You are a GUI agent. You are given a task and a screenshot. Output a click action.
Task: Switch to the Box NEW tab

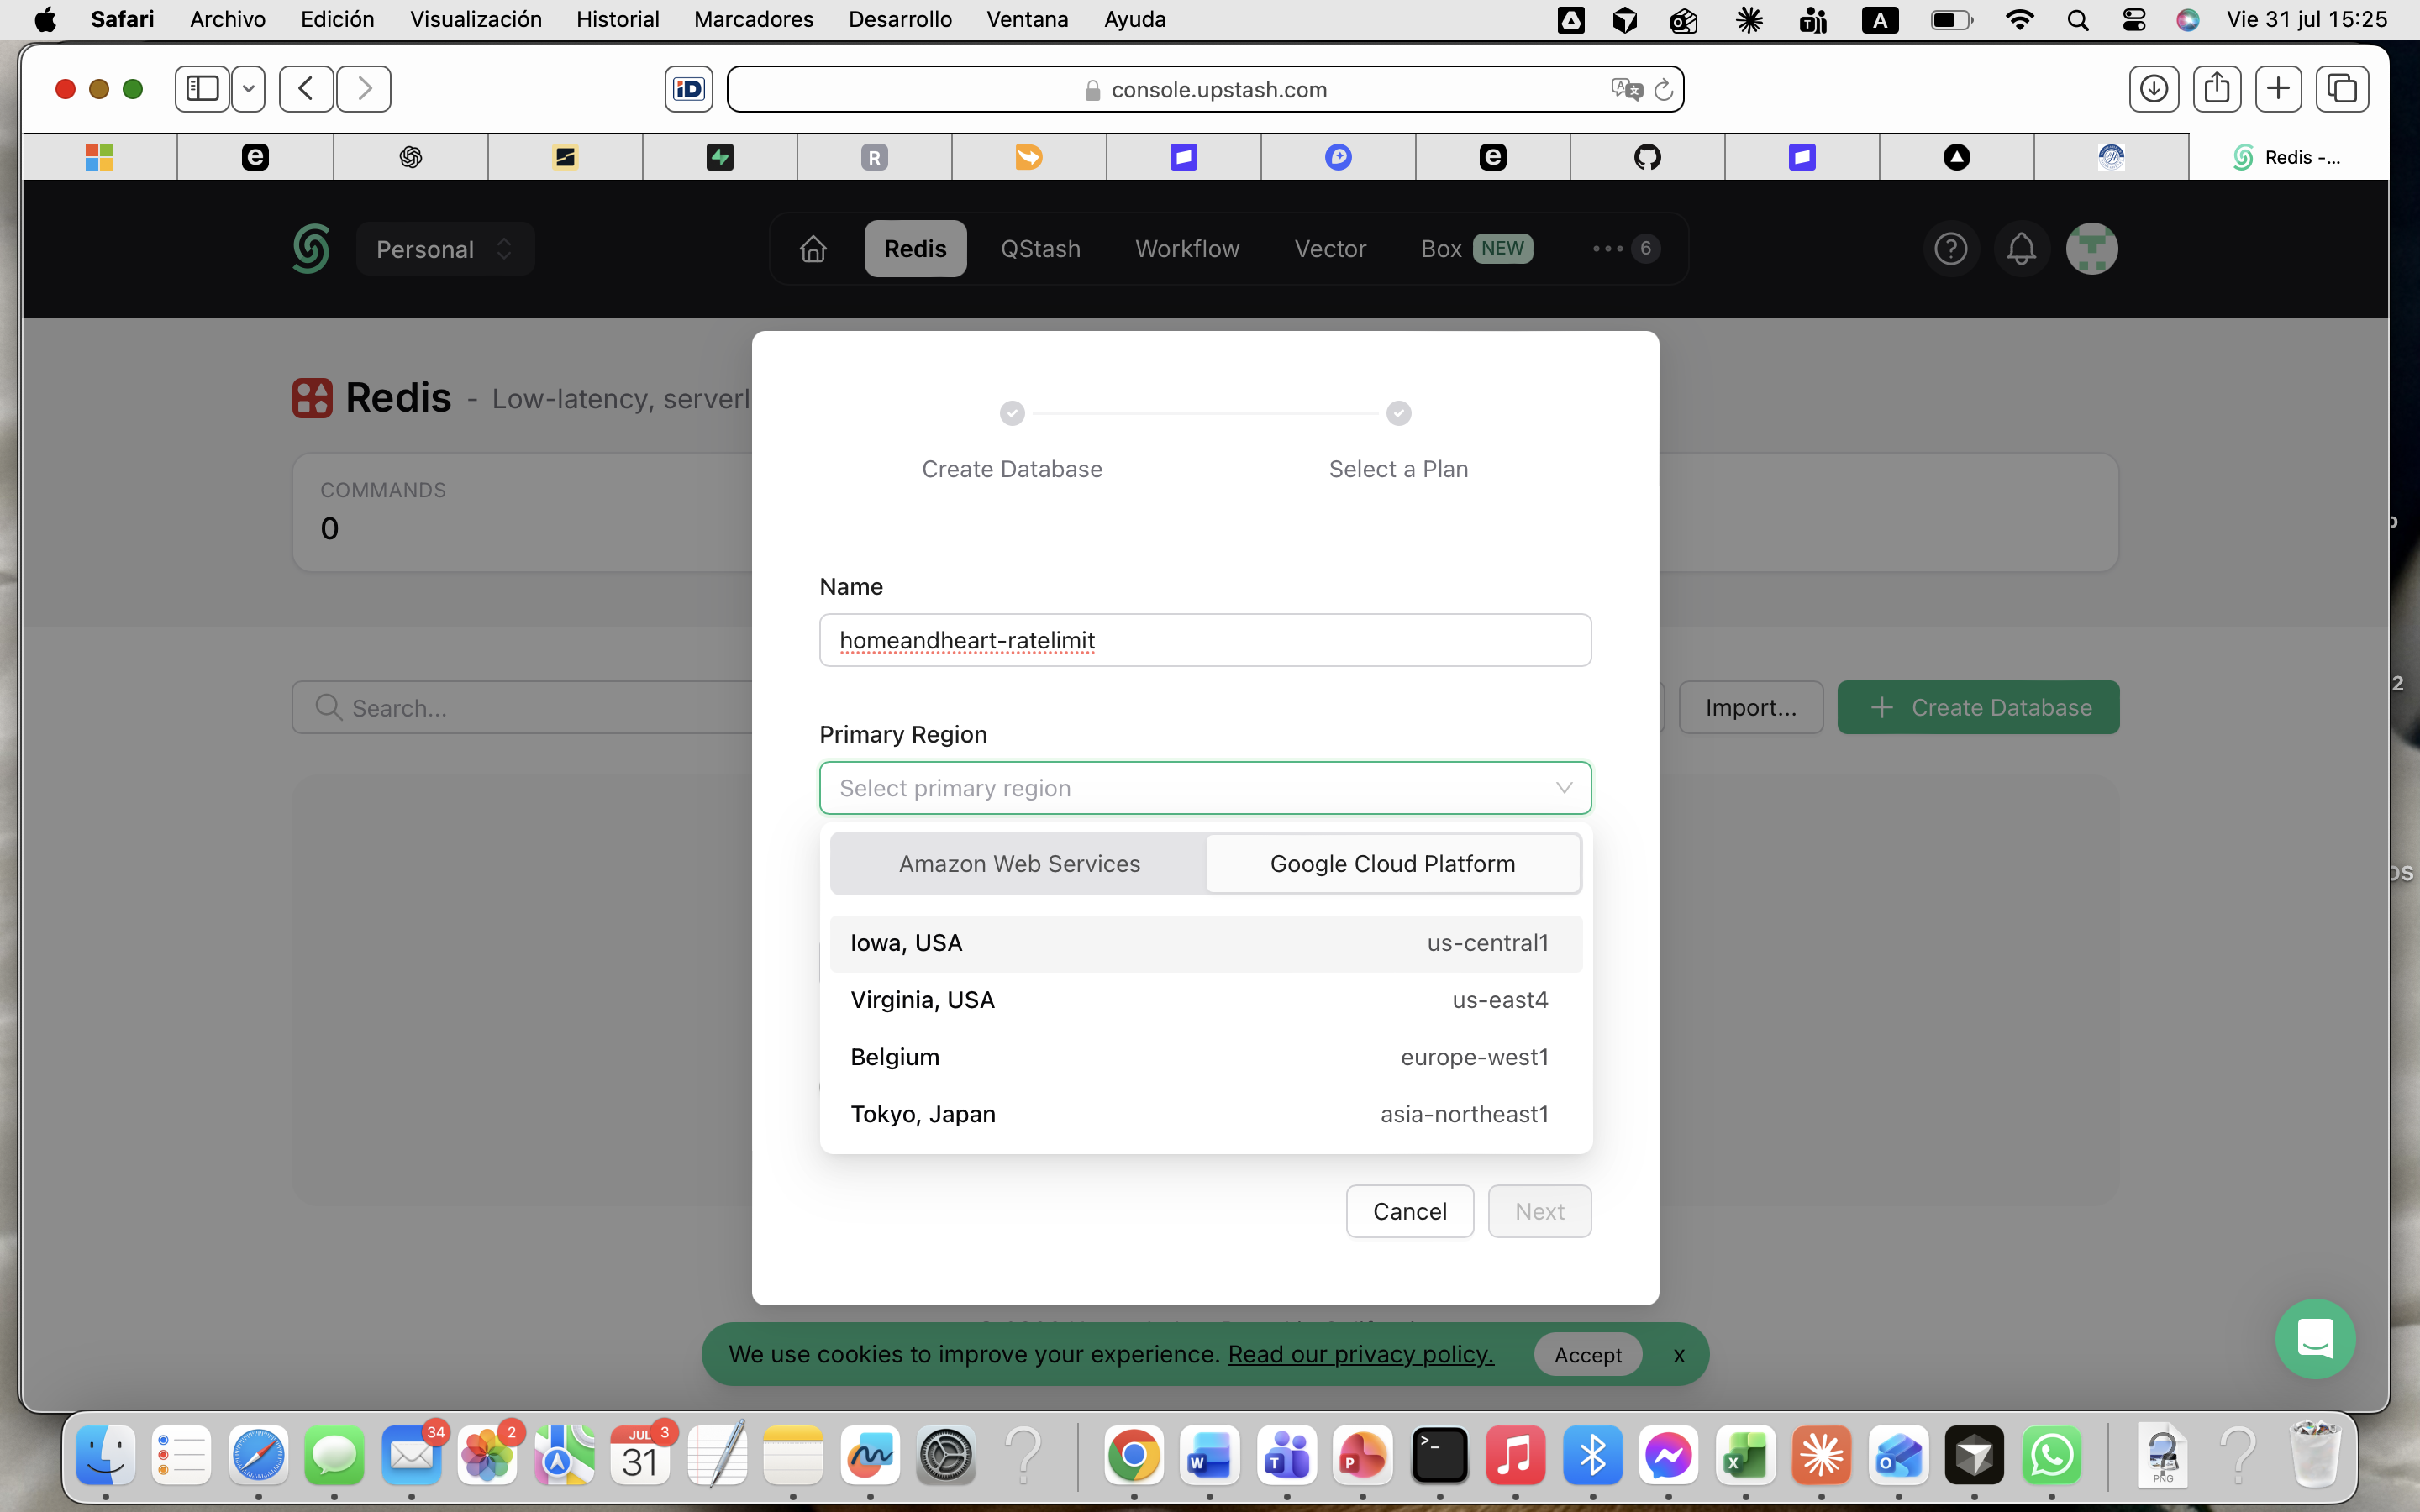(1476, 249)
